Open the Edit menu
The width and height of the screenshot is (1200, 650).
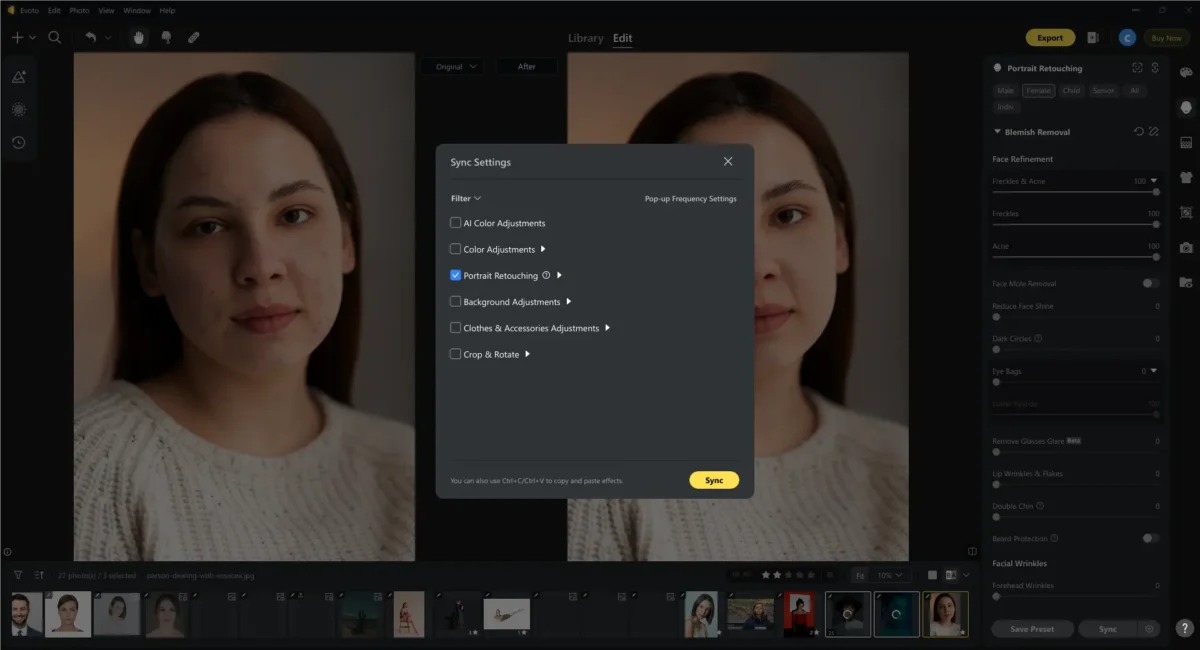(54, 10)
